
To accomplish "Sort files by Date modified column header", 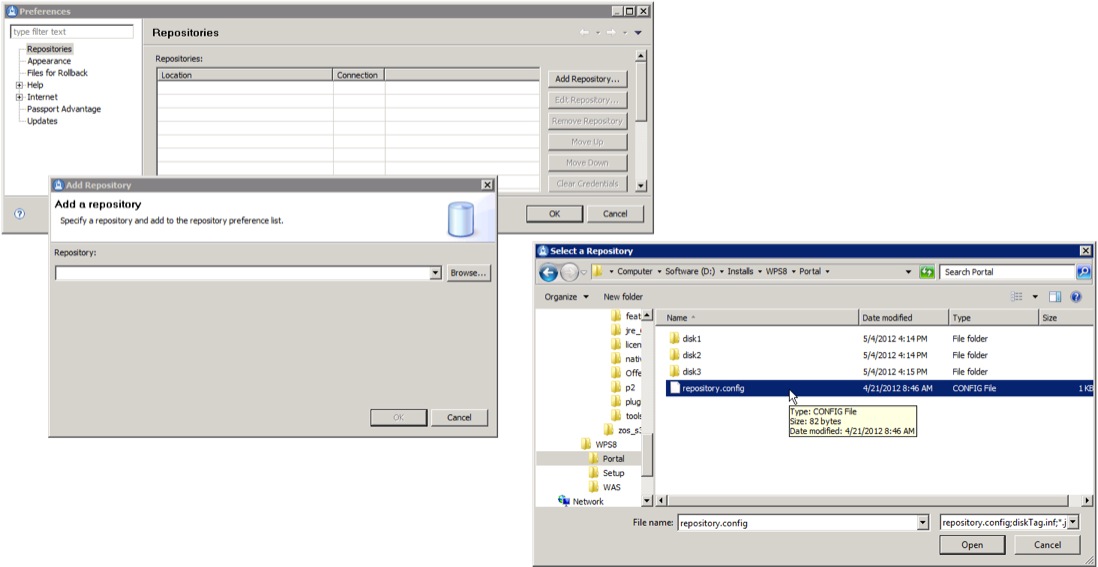I will point(903,318).
